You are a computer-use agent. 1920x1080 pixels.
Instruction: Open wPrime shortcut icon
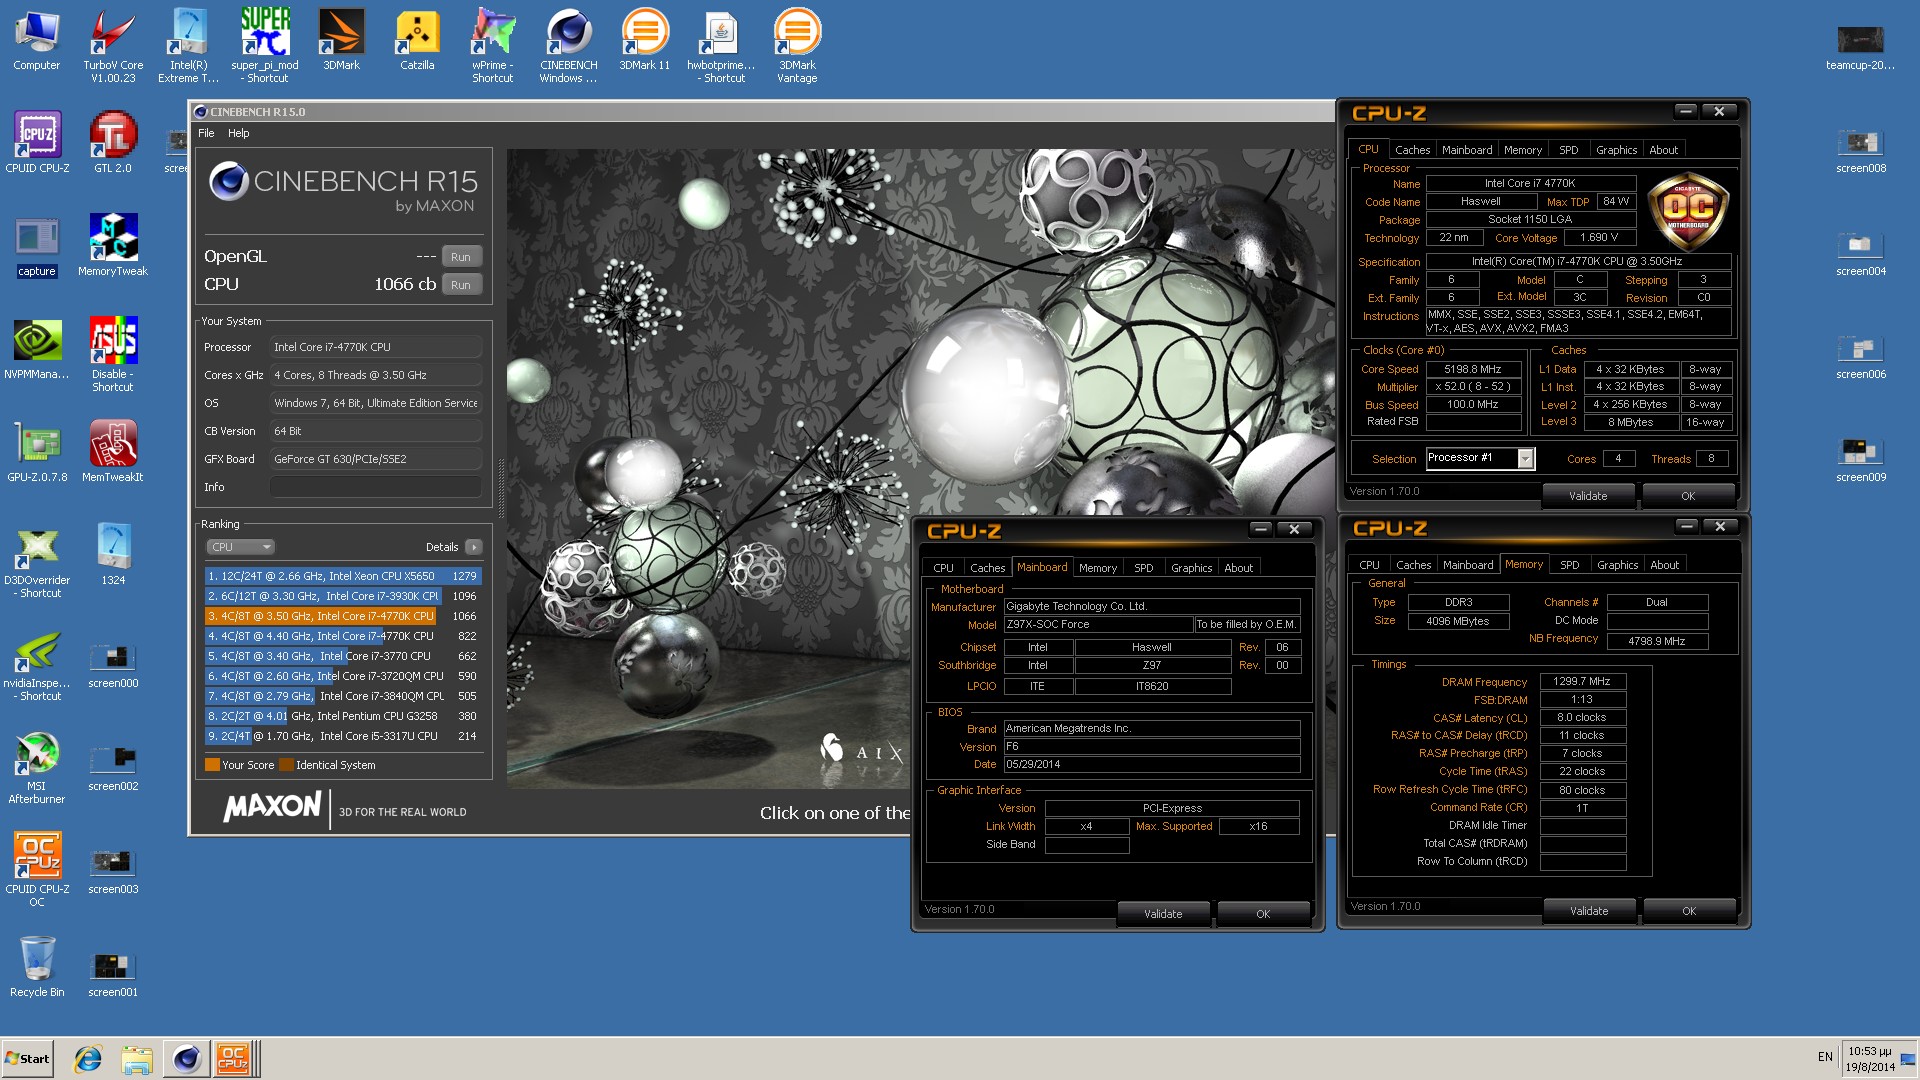[x=493, y=46]
